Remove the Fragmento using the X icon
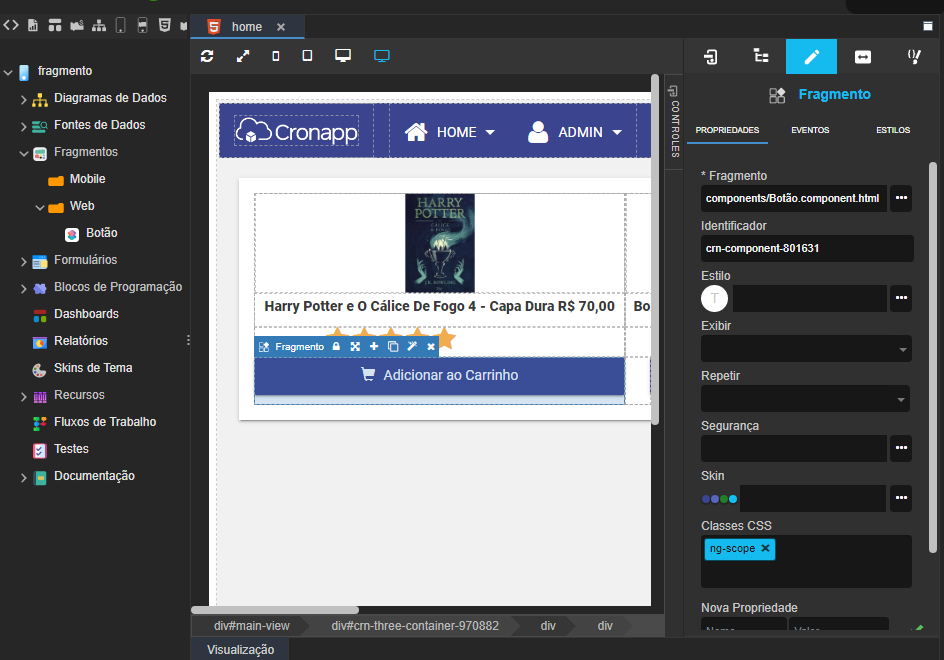Image resolution: width=944 pixels, height=660 pixels. [x=431, y=346]
